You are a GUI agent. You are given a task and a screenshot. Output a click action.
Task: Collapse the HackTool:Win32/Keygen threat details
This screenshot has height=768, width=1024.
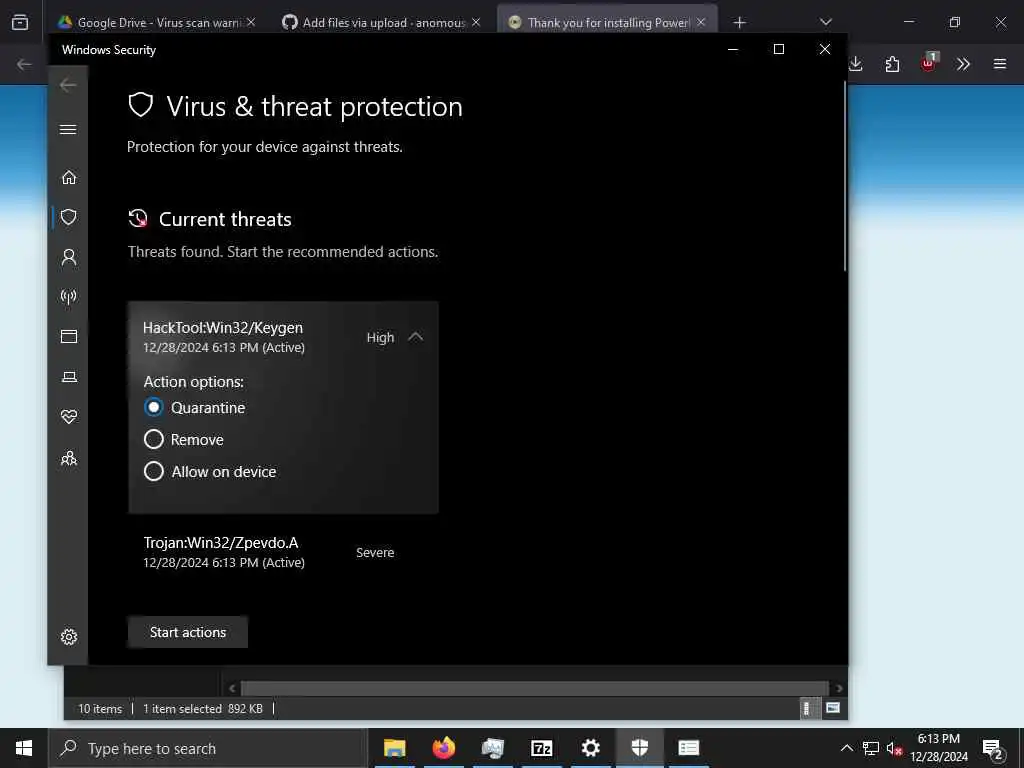415,337
